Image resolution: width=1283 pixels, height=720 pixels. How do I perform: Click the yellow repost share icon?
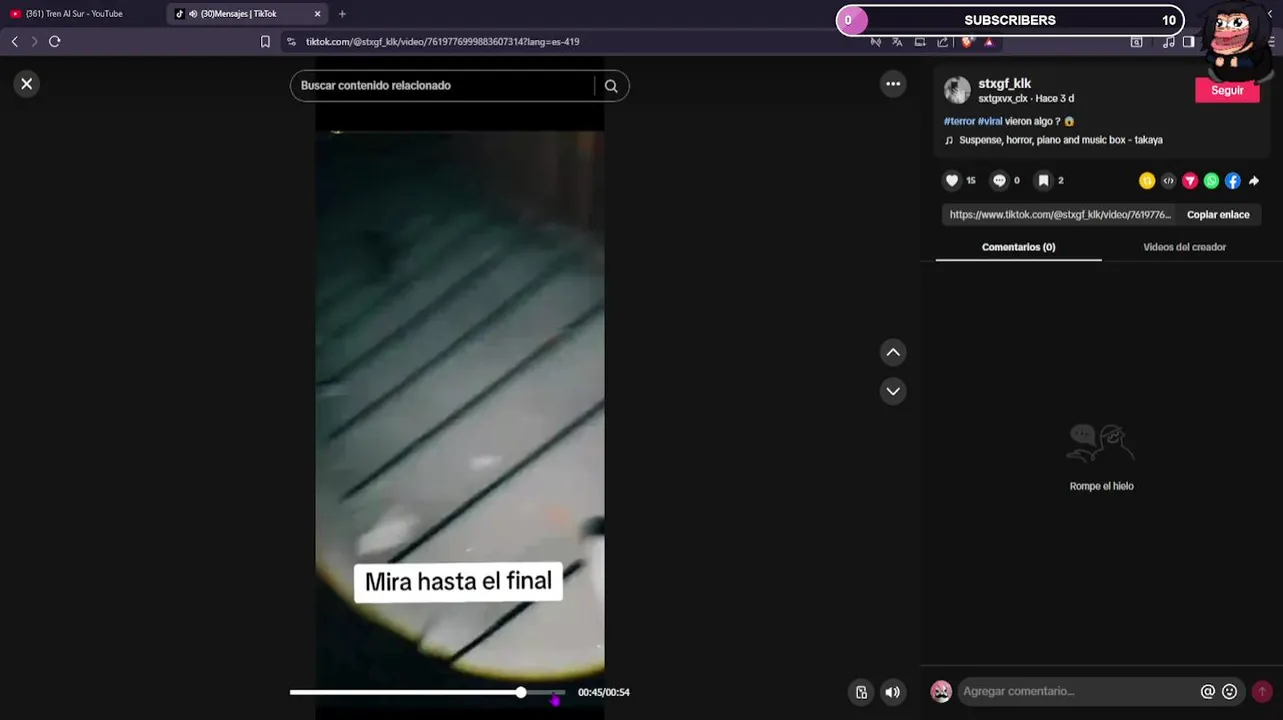(1147, 181)
